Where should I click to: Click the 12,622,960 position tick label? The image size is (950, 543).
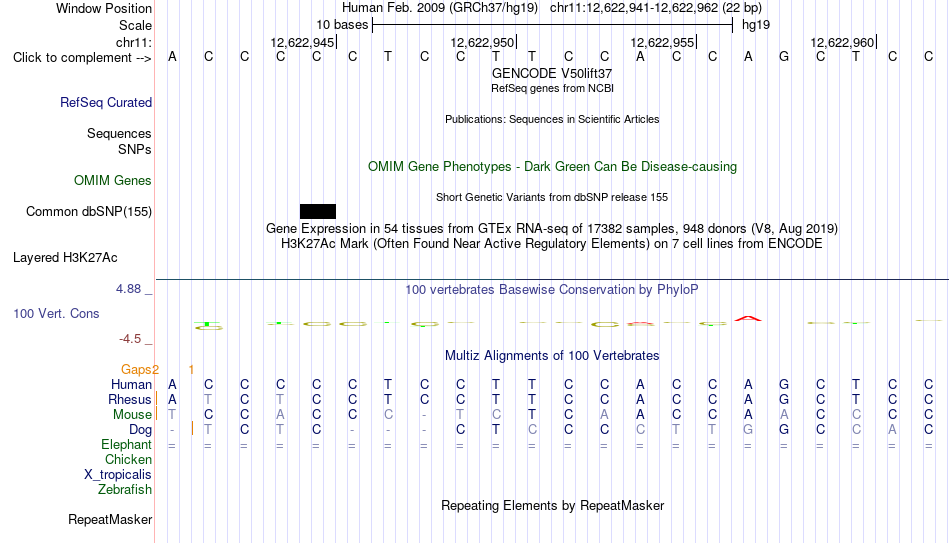coord(842,42)
